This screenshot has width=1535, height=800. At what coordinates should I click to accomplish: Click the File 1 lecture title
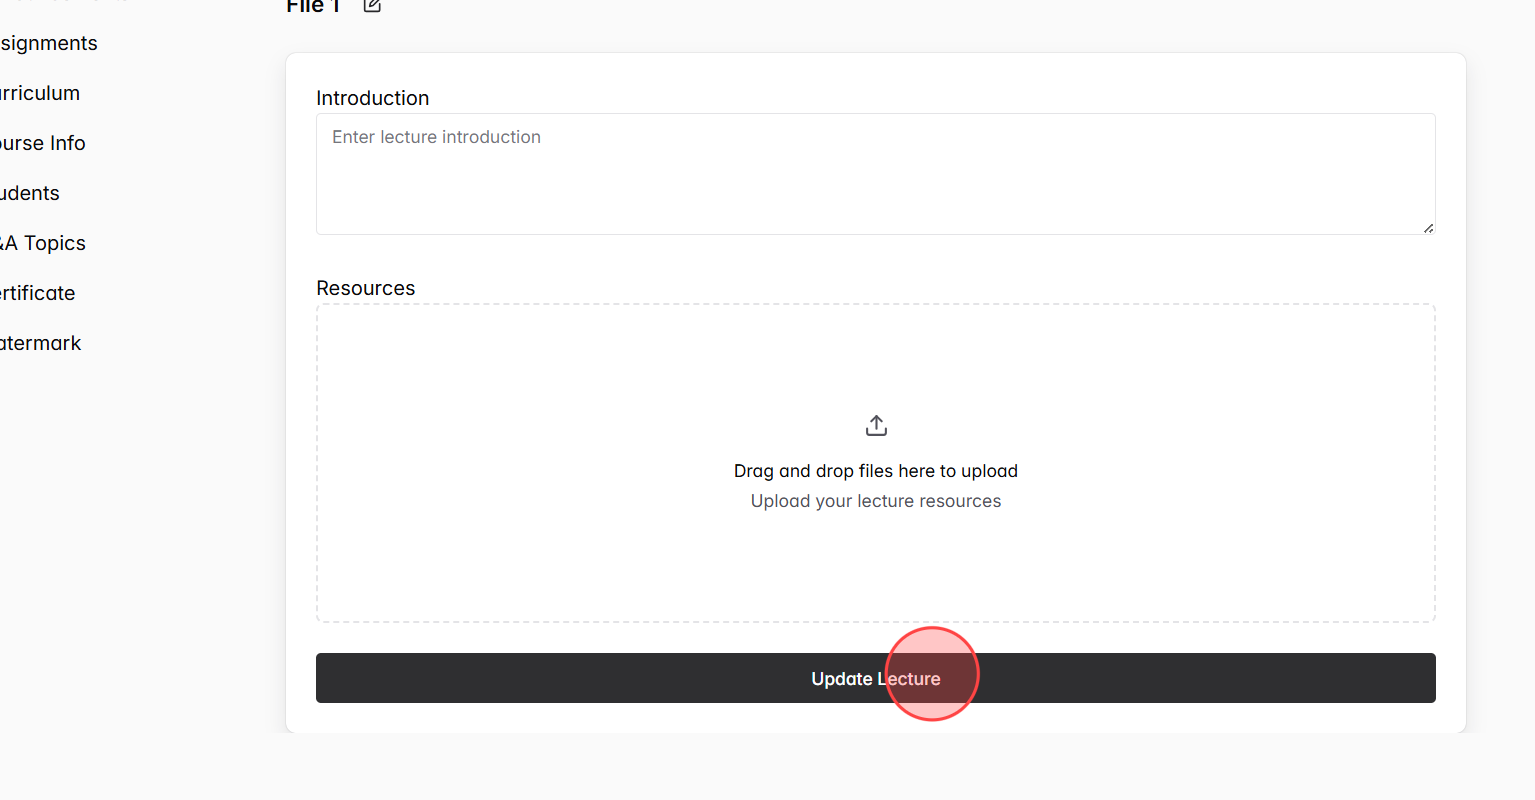pos(312,7)
